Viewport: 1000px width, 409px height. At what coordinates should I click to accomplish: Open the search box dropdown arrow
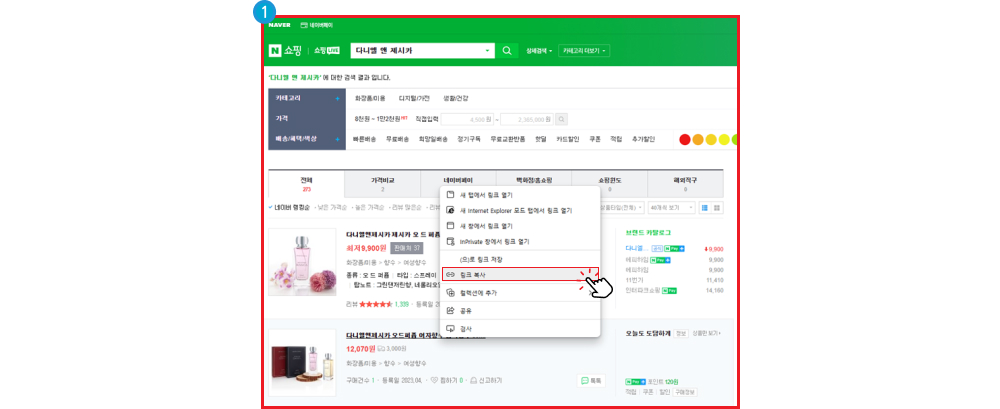click(487, 50)
